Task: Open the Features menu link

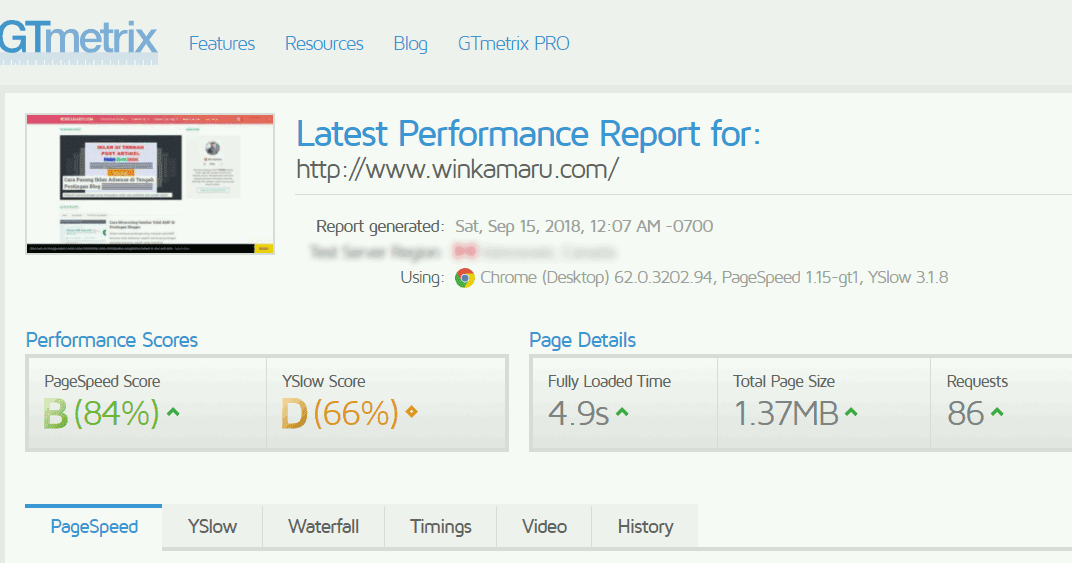Action: [222, 44]
